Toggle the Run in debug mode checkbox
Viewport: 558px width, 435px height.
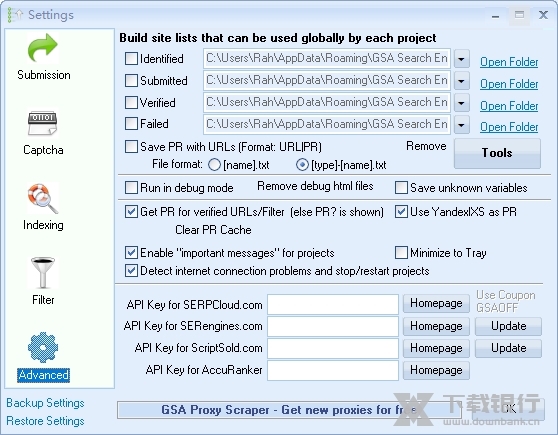coord(131,188)
